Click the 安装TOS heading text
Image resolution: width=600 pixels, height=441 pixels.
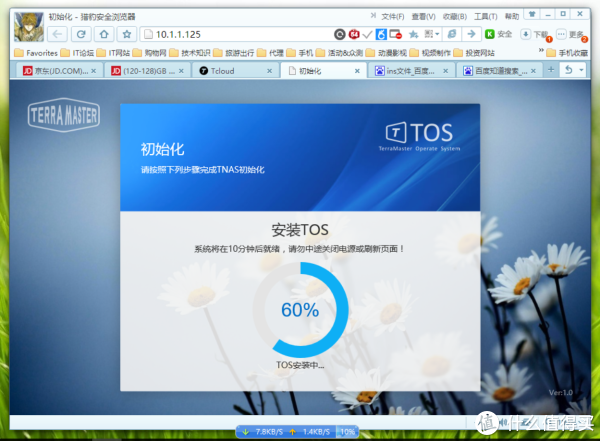300,230
